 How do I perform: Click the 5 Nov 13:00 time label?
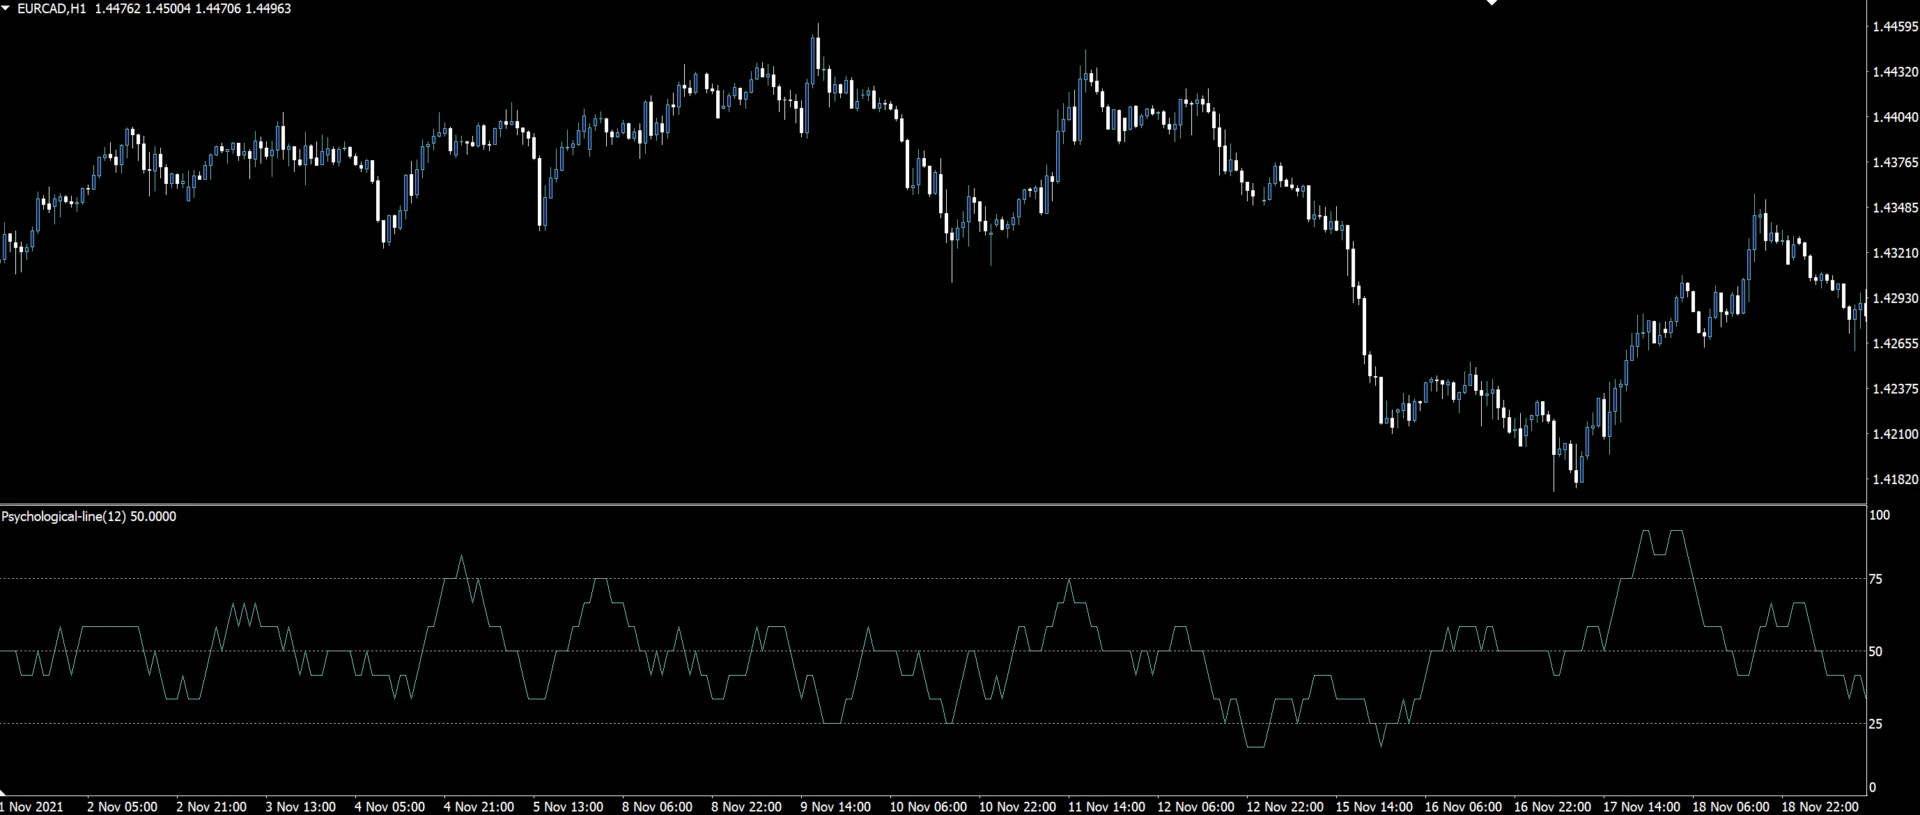pos(568,807)
